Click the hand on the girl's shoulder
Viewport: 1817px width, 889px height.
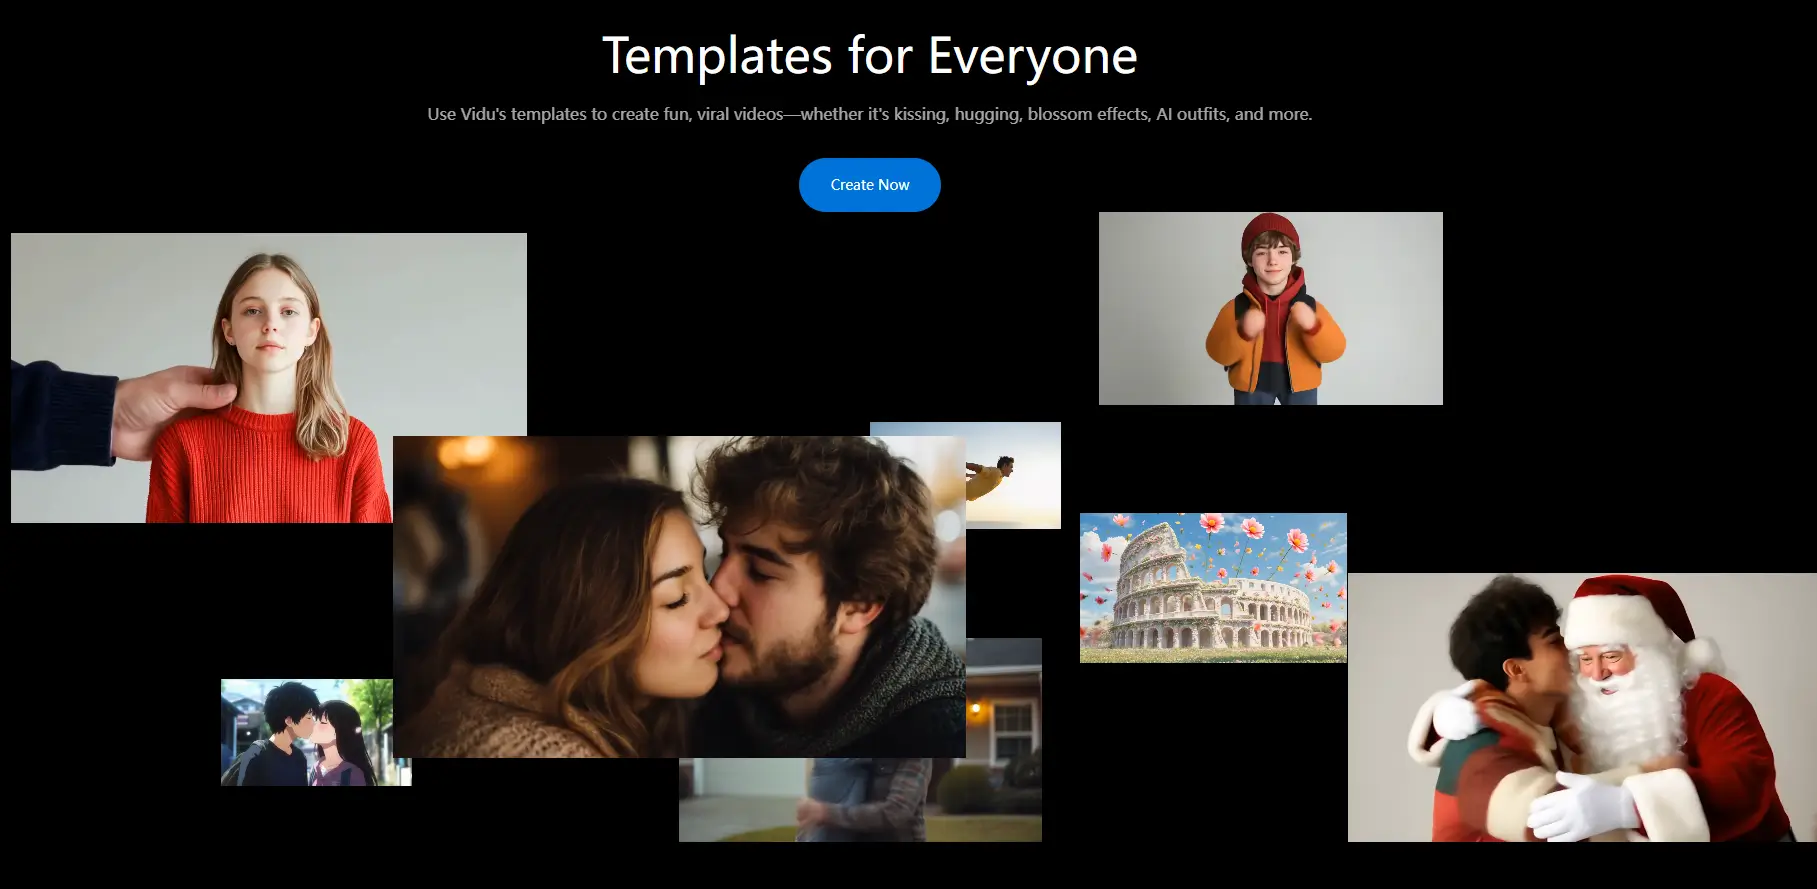(x=165, y=405)
